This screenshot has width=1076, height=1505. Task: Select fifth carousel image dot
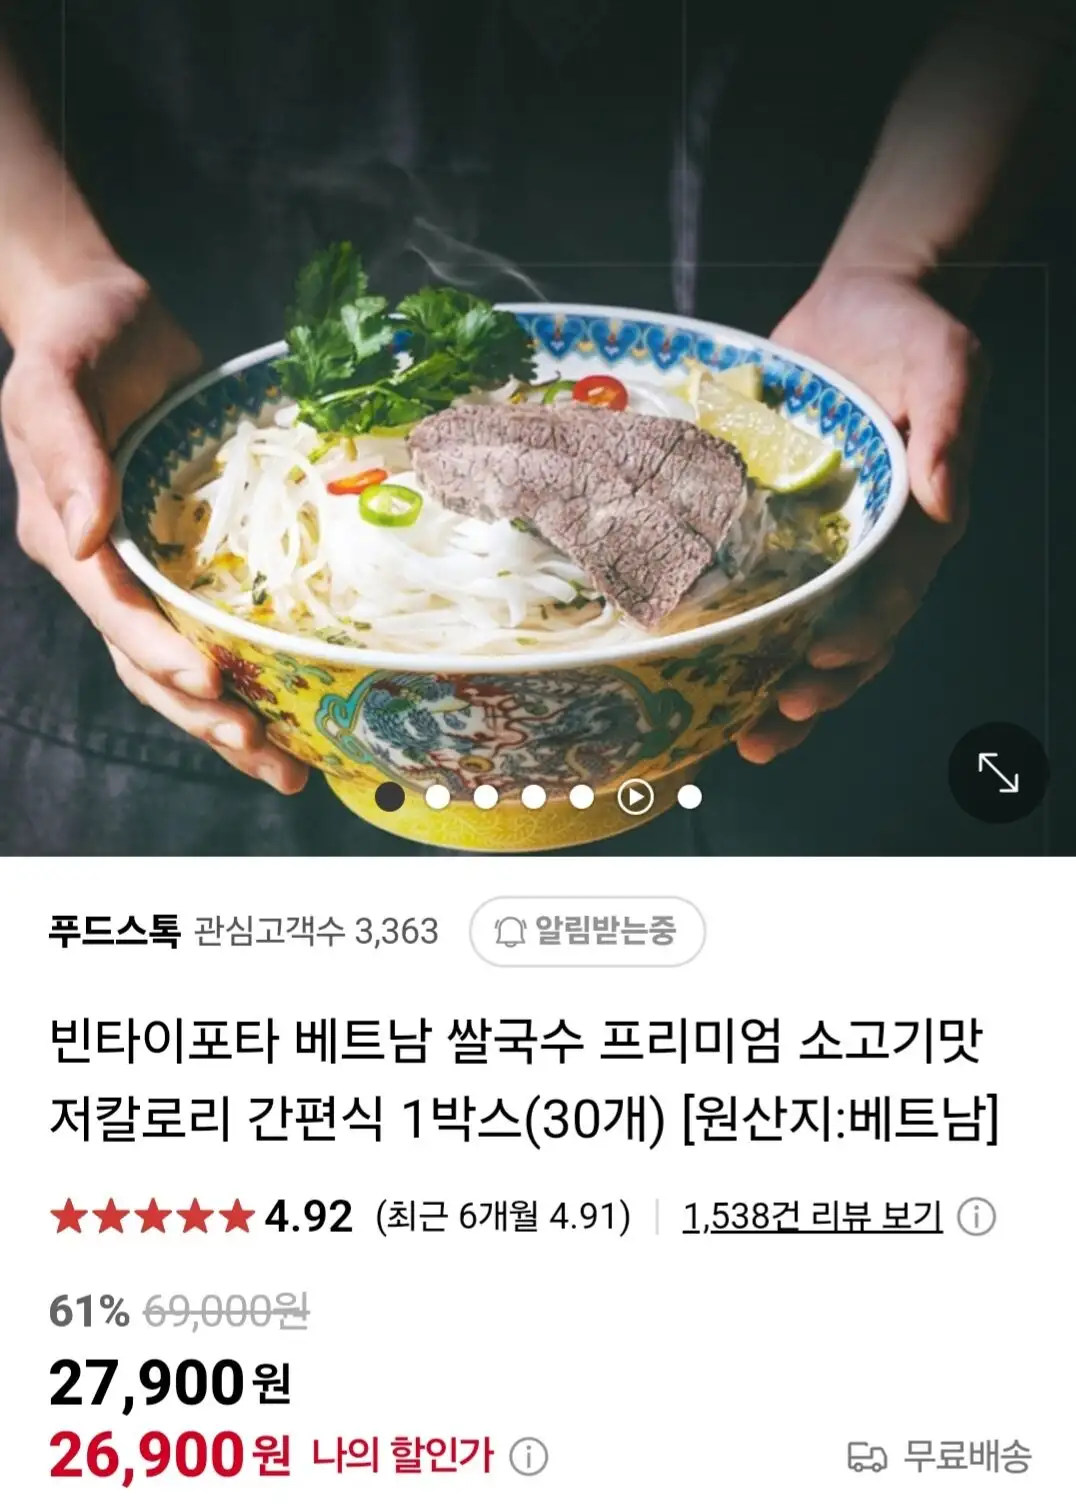point(582,797)
